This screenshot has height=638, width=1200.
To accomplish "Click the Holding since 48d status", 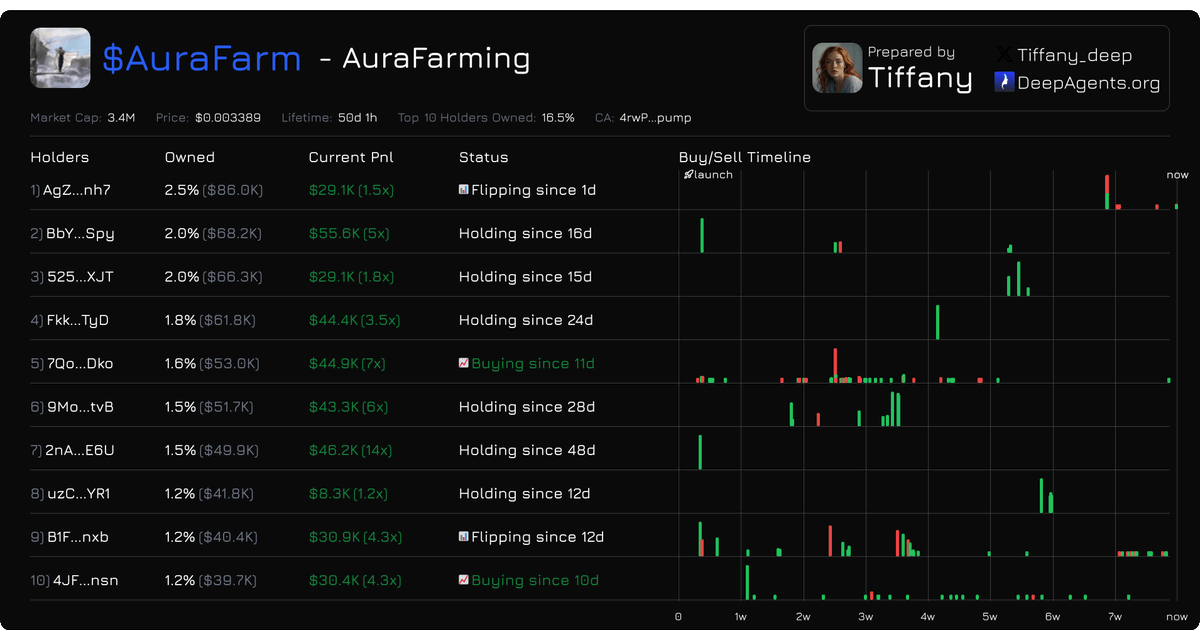I will pos(527,450).
